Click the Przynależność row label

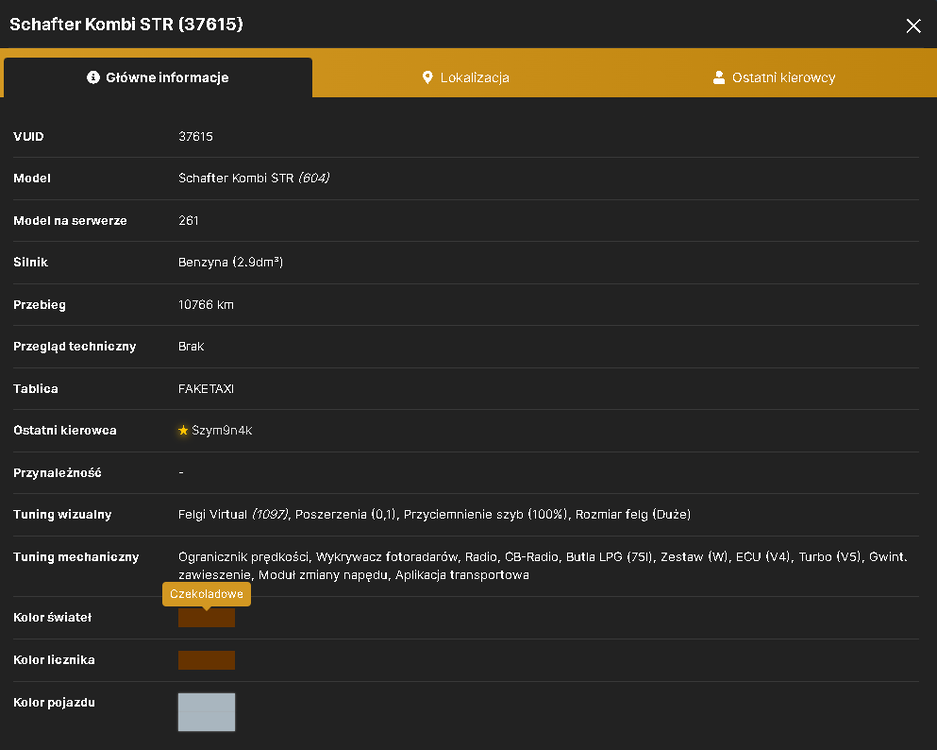(x=57, y=473)
